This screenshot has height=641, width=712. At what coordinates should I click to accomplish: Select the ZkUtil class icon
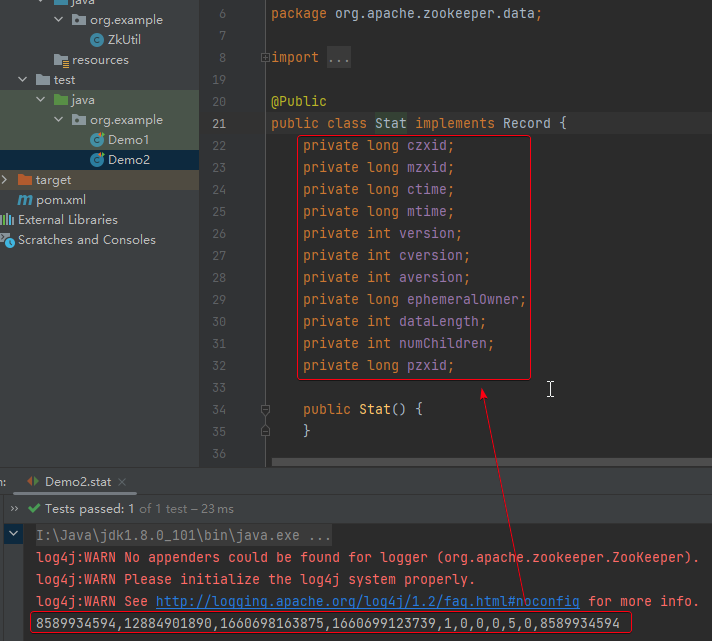97,40
